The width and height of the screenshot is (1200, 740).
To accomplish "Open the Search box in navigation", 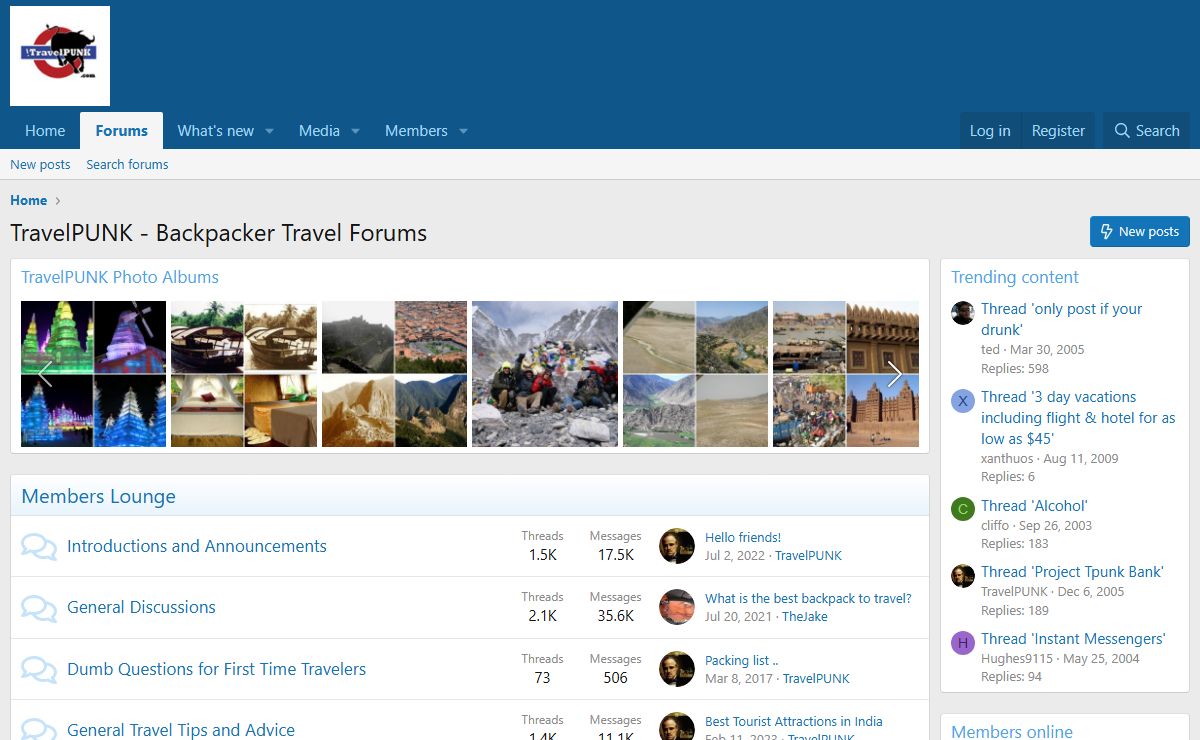I will (x=1147, y=131).
